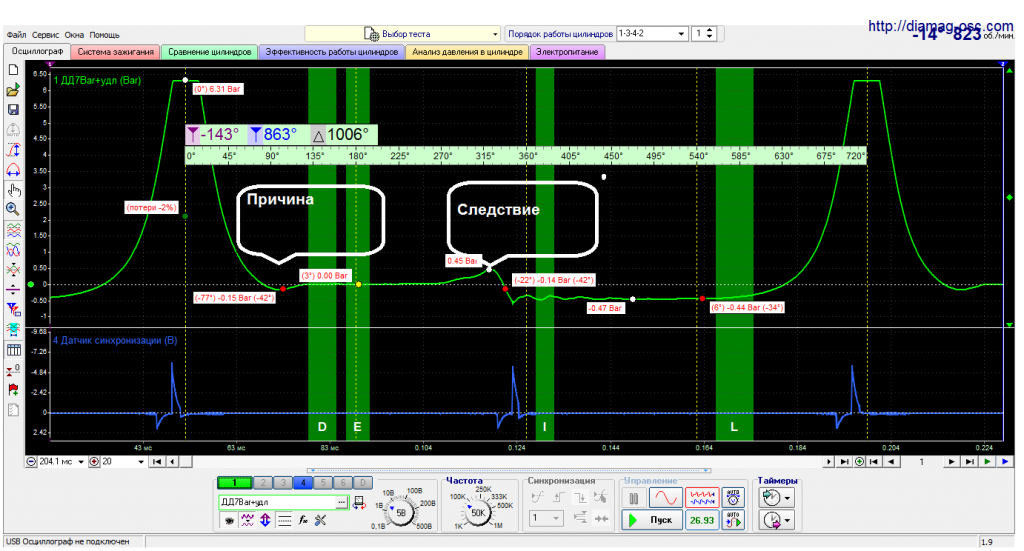
Task: Click the red plus zoom icon beside 20
Action: pos(94,462)
